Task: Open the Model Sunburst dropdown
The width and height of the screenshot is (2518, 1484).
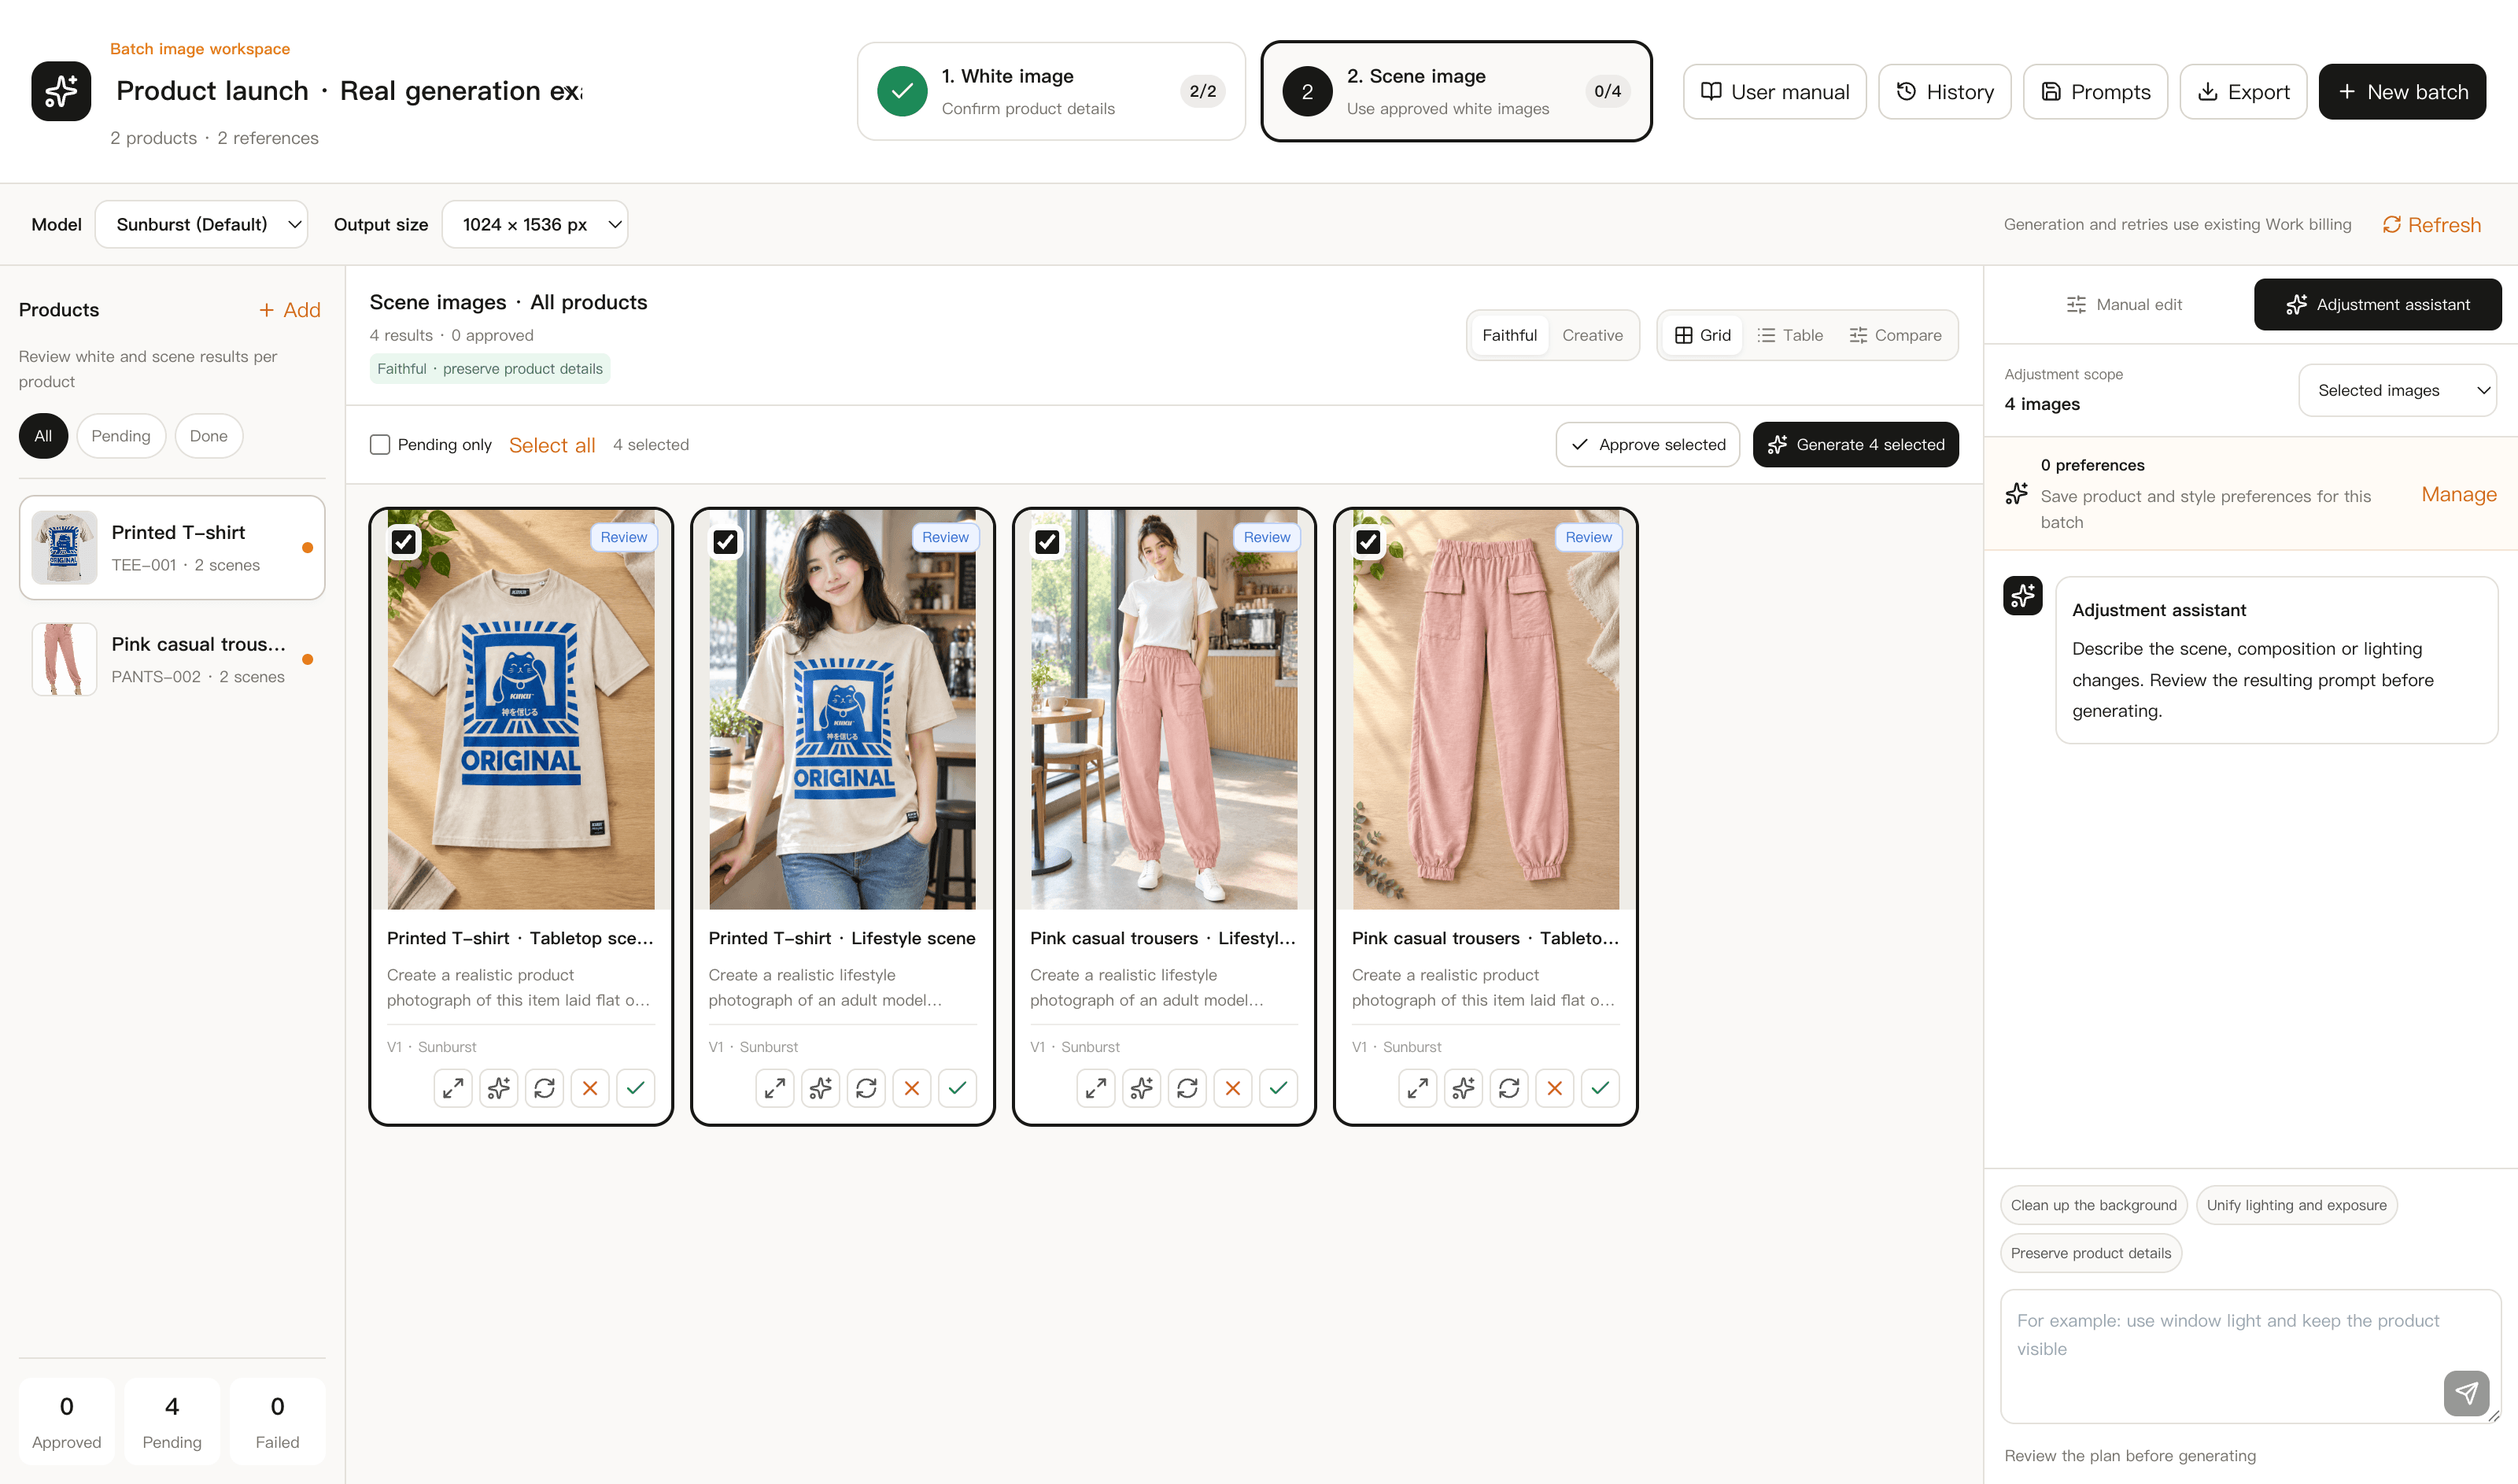Action: pos(202,224)
